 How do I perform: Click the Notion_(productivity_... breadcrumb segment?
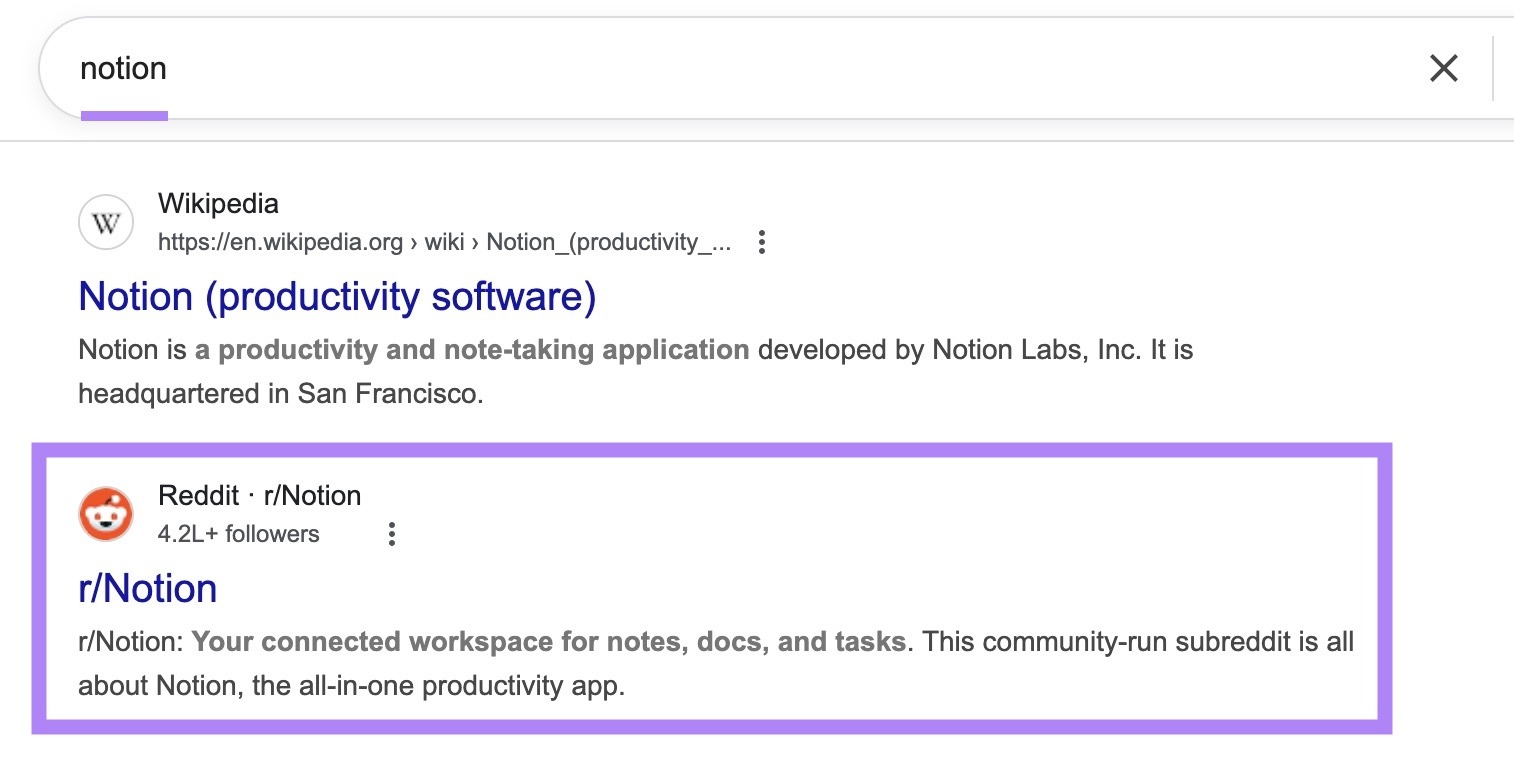[608, 242]
